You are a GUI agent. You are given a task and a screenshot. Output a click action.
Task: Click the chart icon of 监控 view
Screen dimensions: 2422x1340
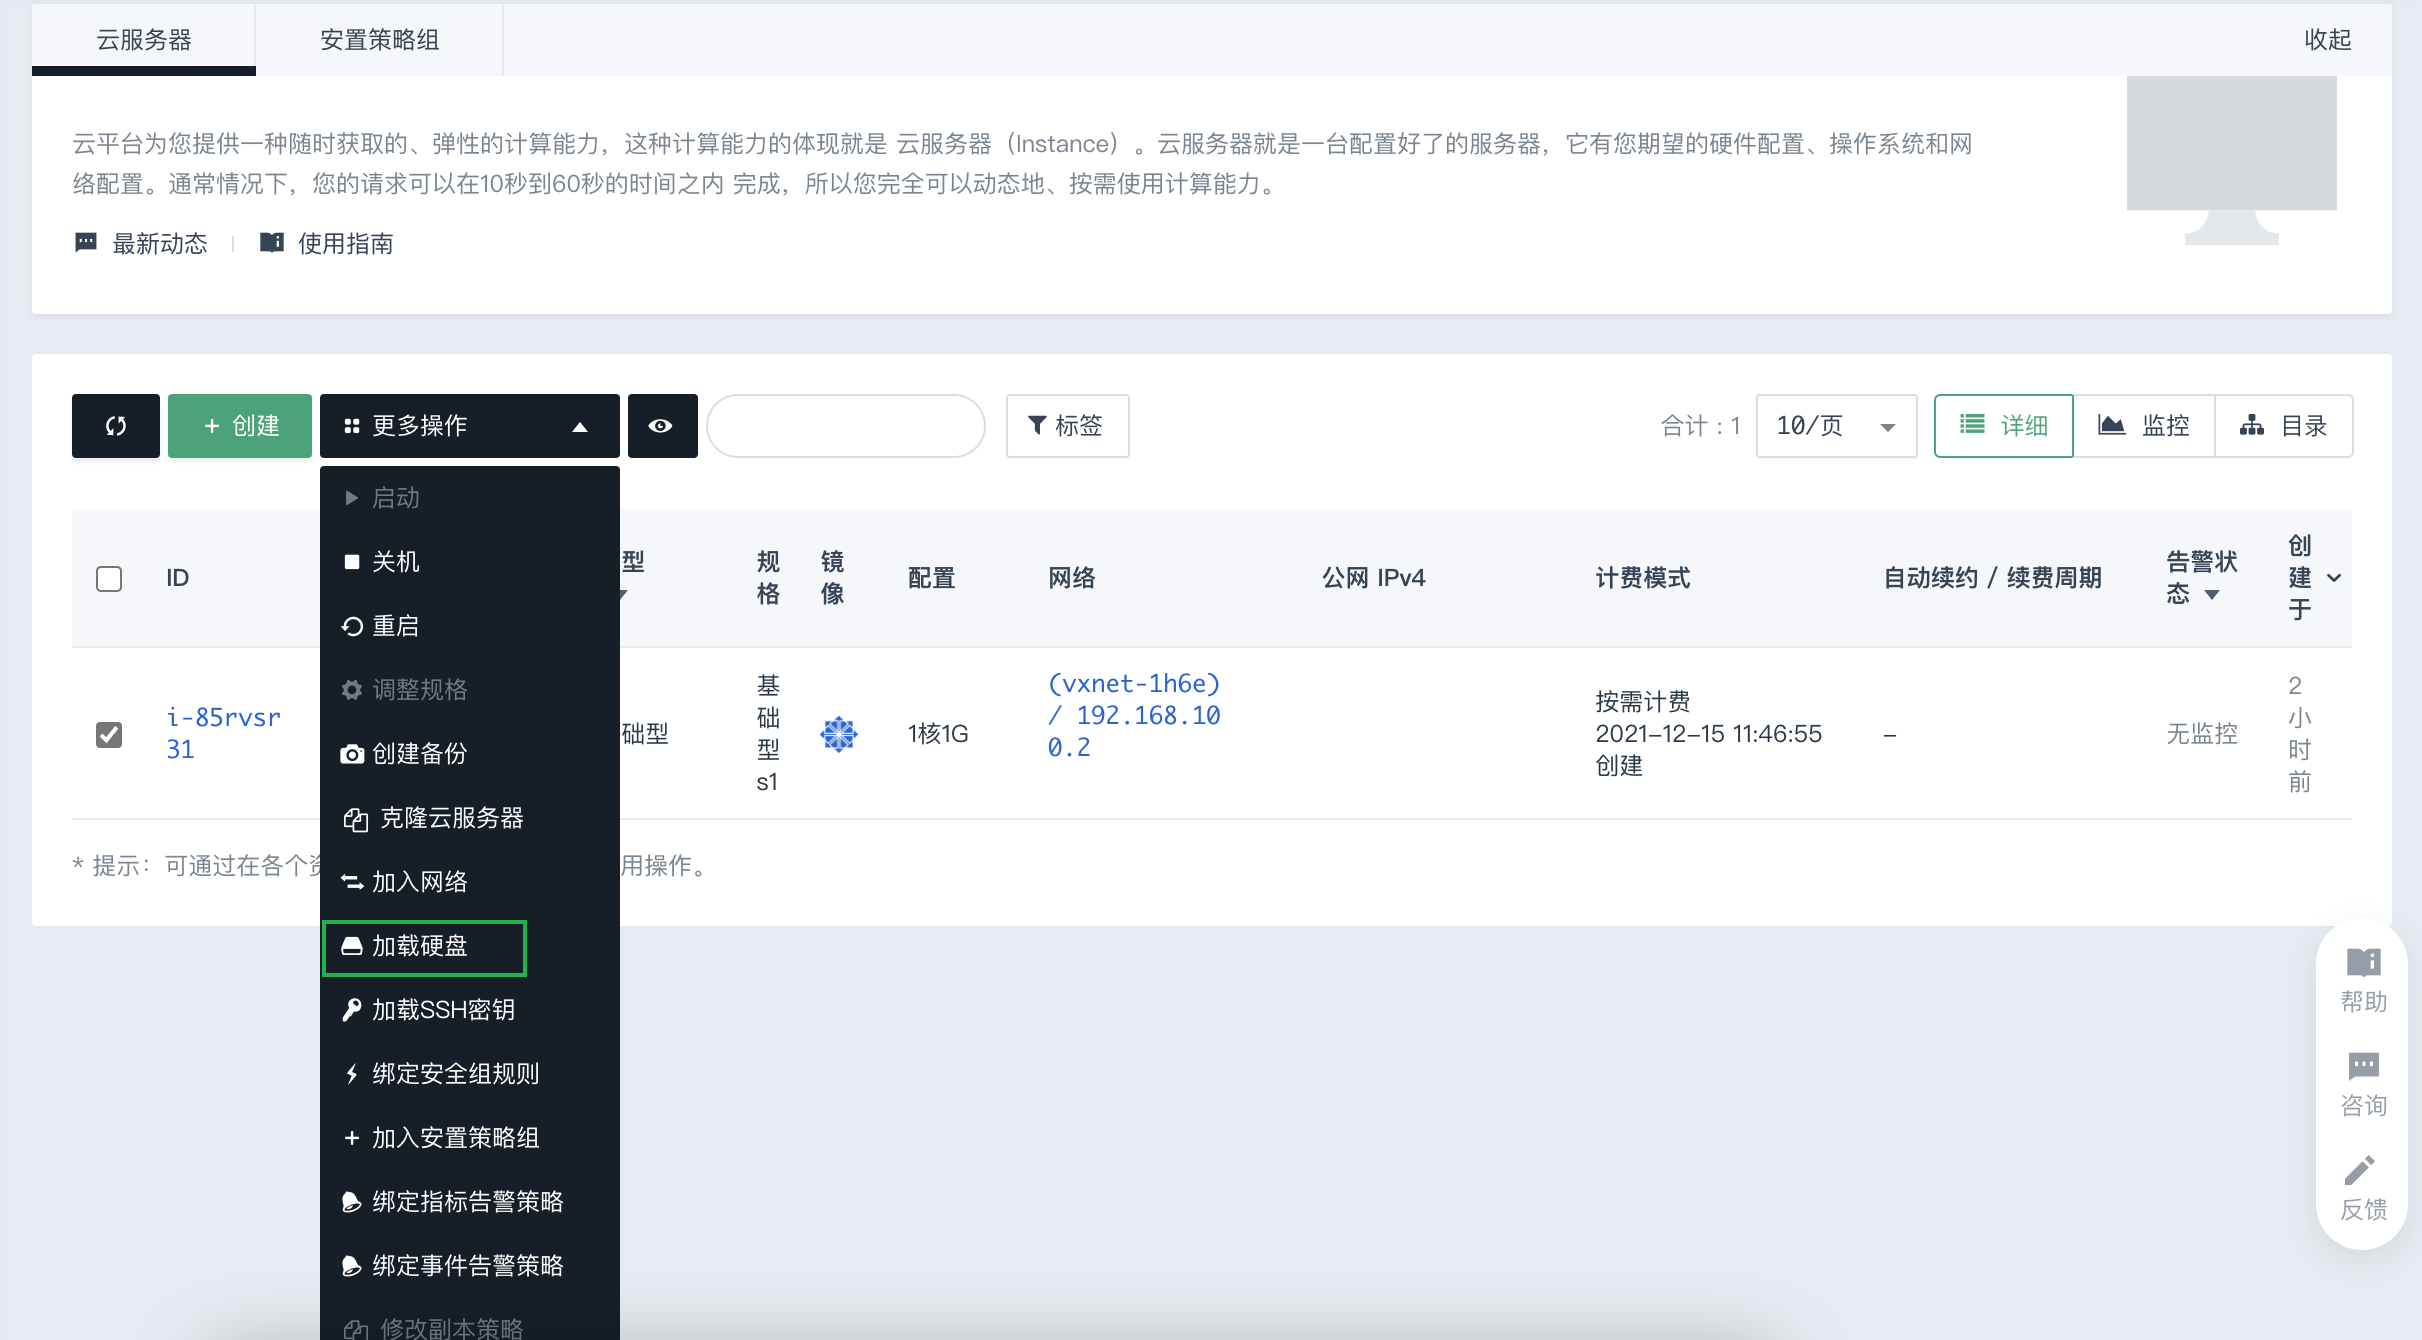pos(2111,426)
